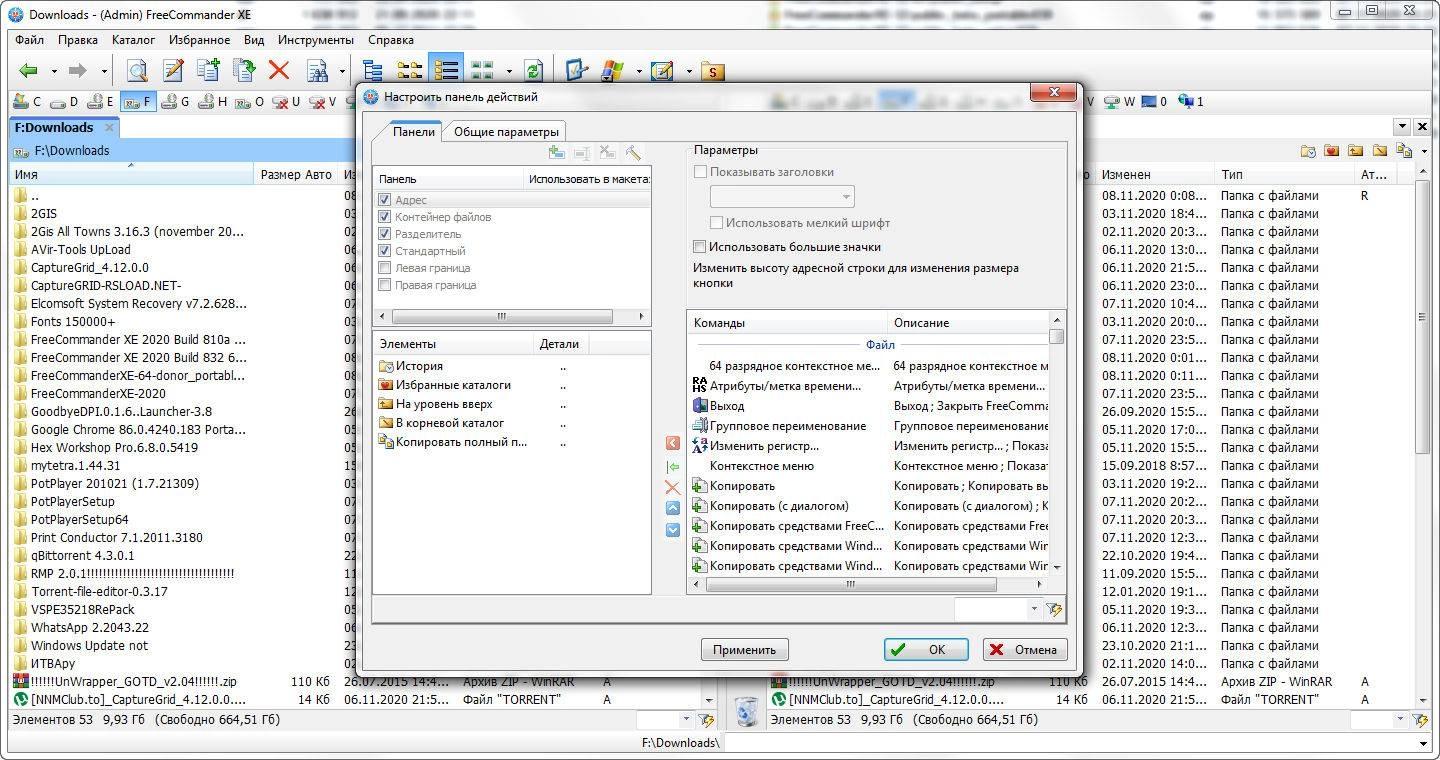The image size is (1440, 760).
Task: Open thumbnails view dropdown arrow
Action: tap(508, 71)
